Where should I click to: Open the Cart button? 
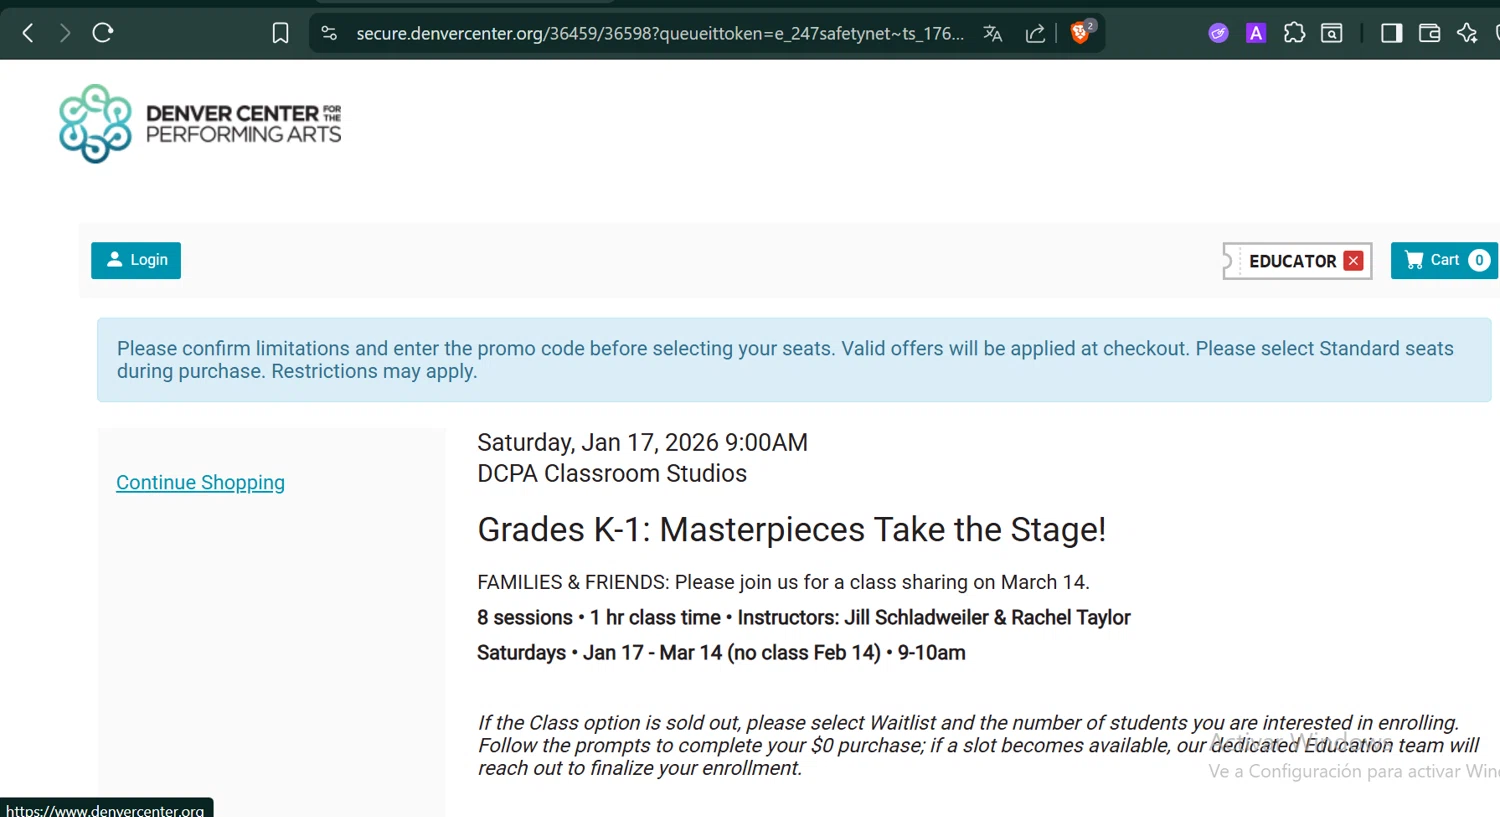[x=1444, y=260]
